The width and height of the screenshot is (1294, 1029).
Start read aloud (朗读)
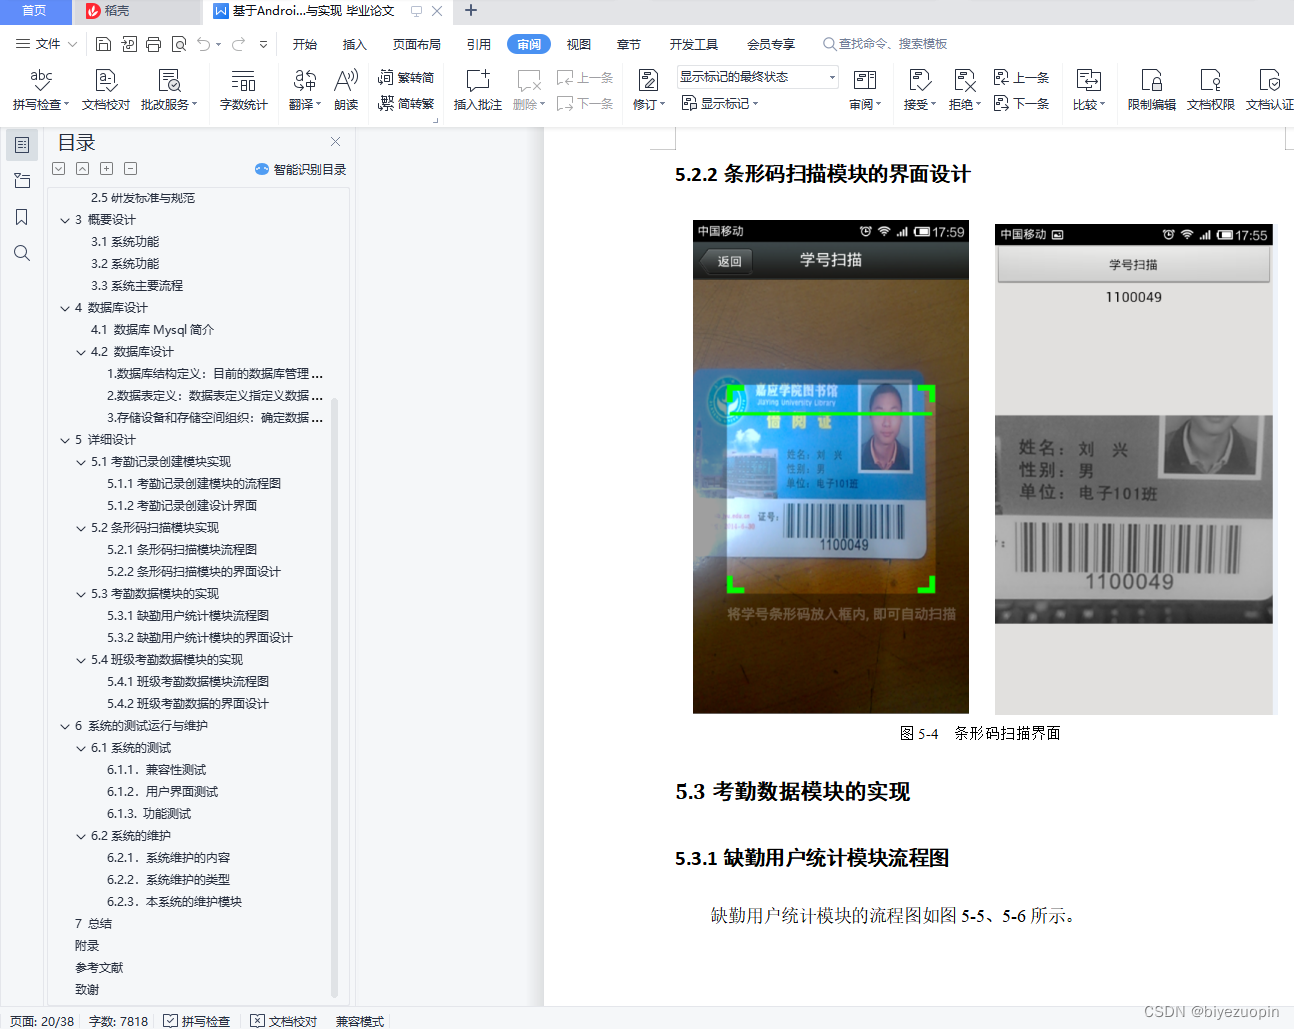click(346, 89)
